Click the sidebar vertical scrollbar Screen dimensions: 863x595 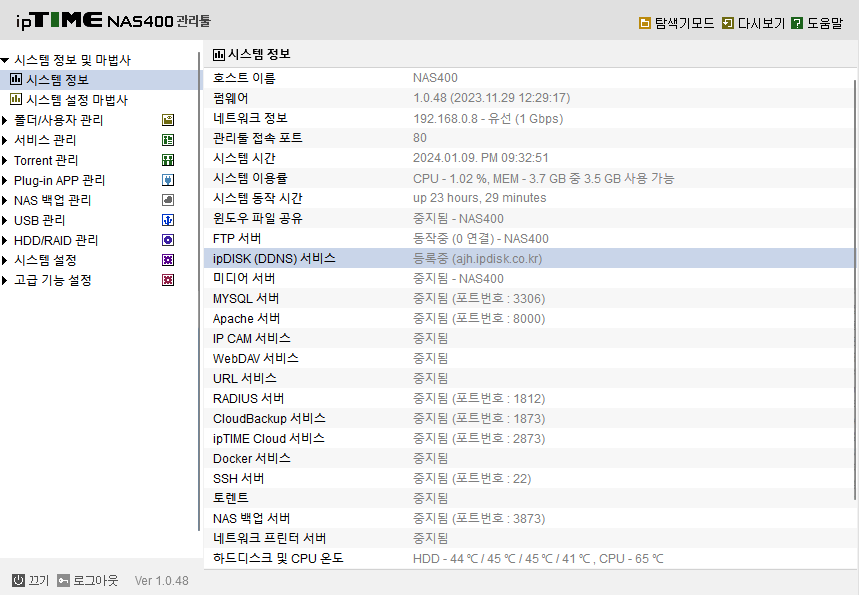click(x=199, y=292)
